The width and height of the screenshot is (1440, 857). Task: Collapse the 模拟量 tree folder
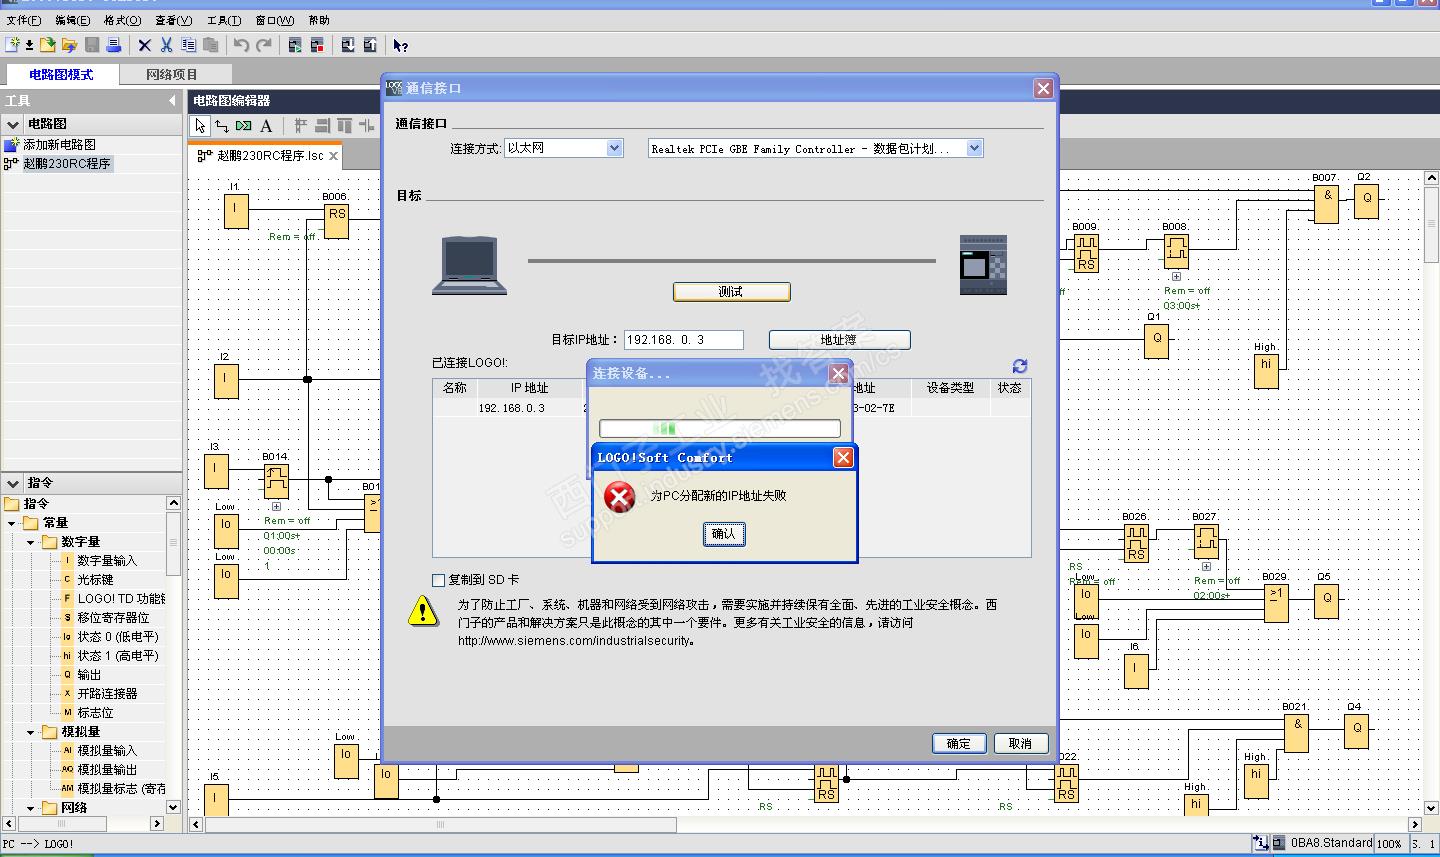tap(30, 732)
